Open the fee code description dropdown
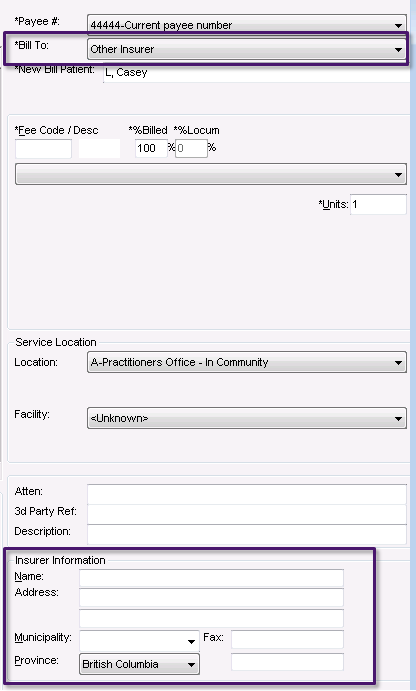 coord(211,174)
